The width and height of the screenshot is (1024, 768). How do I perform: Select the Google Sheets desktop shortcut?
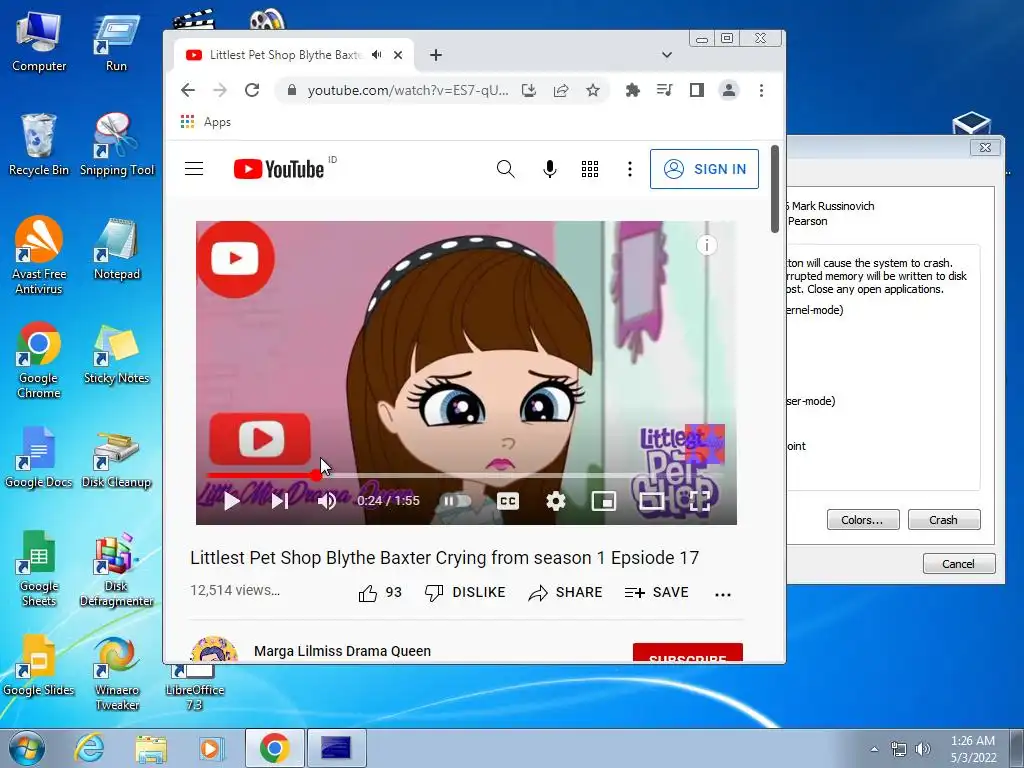tap(39, 569)
